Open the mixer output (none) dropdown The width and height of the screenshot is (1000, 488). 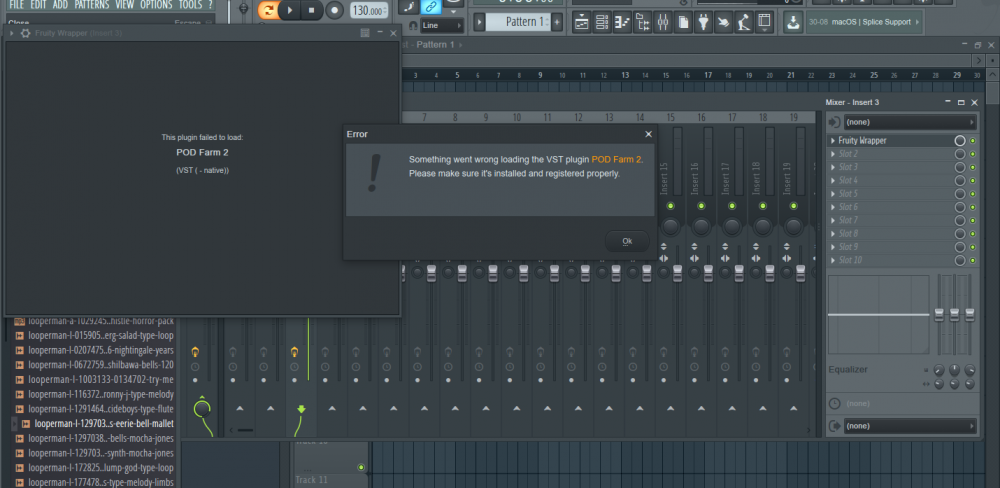coord(910,425)
